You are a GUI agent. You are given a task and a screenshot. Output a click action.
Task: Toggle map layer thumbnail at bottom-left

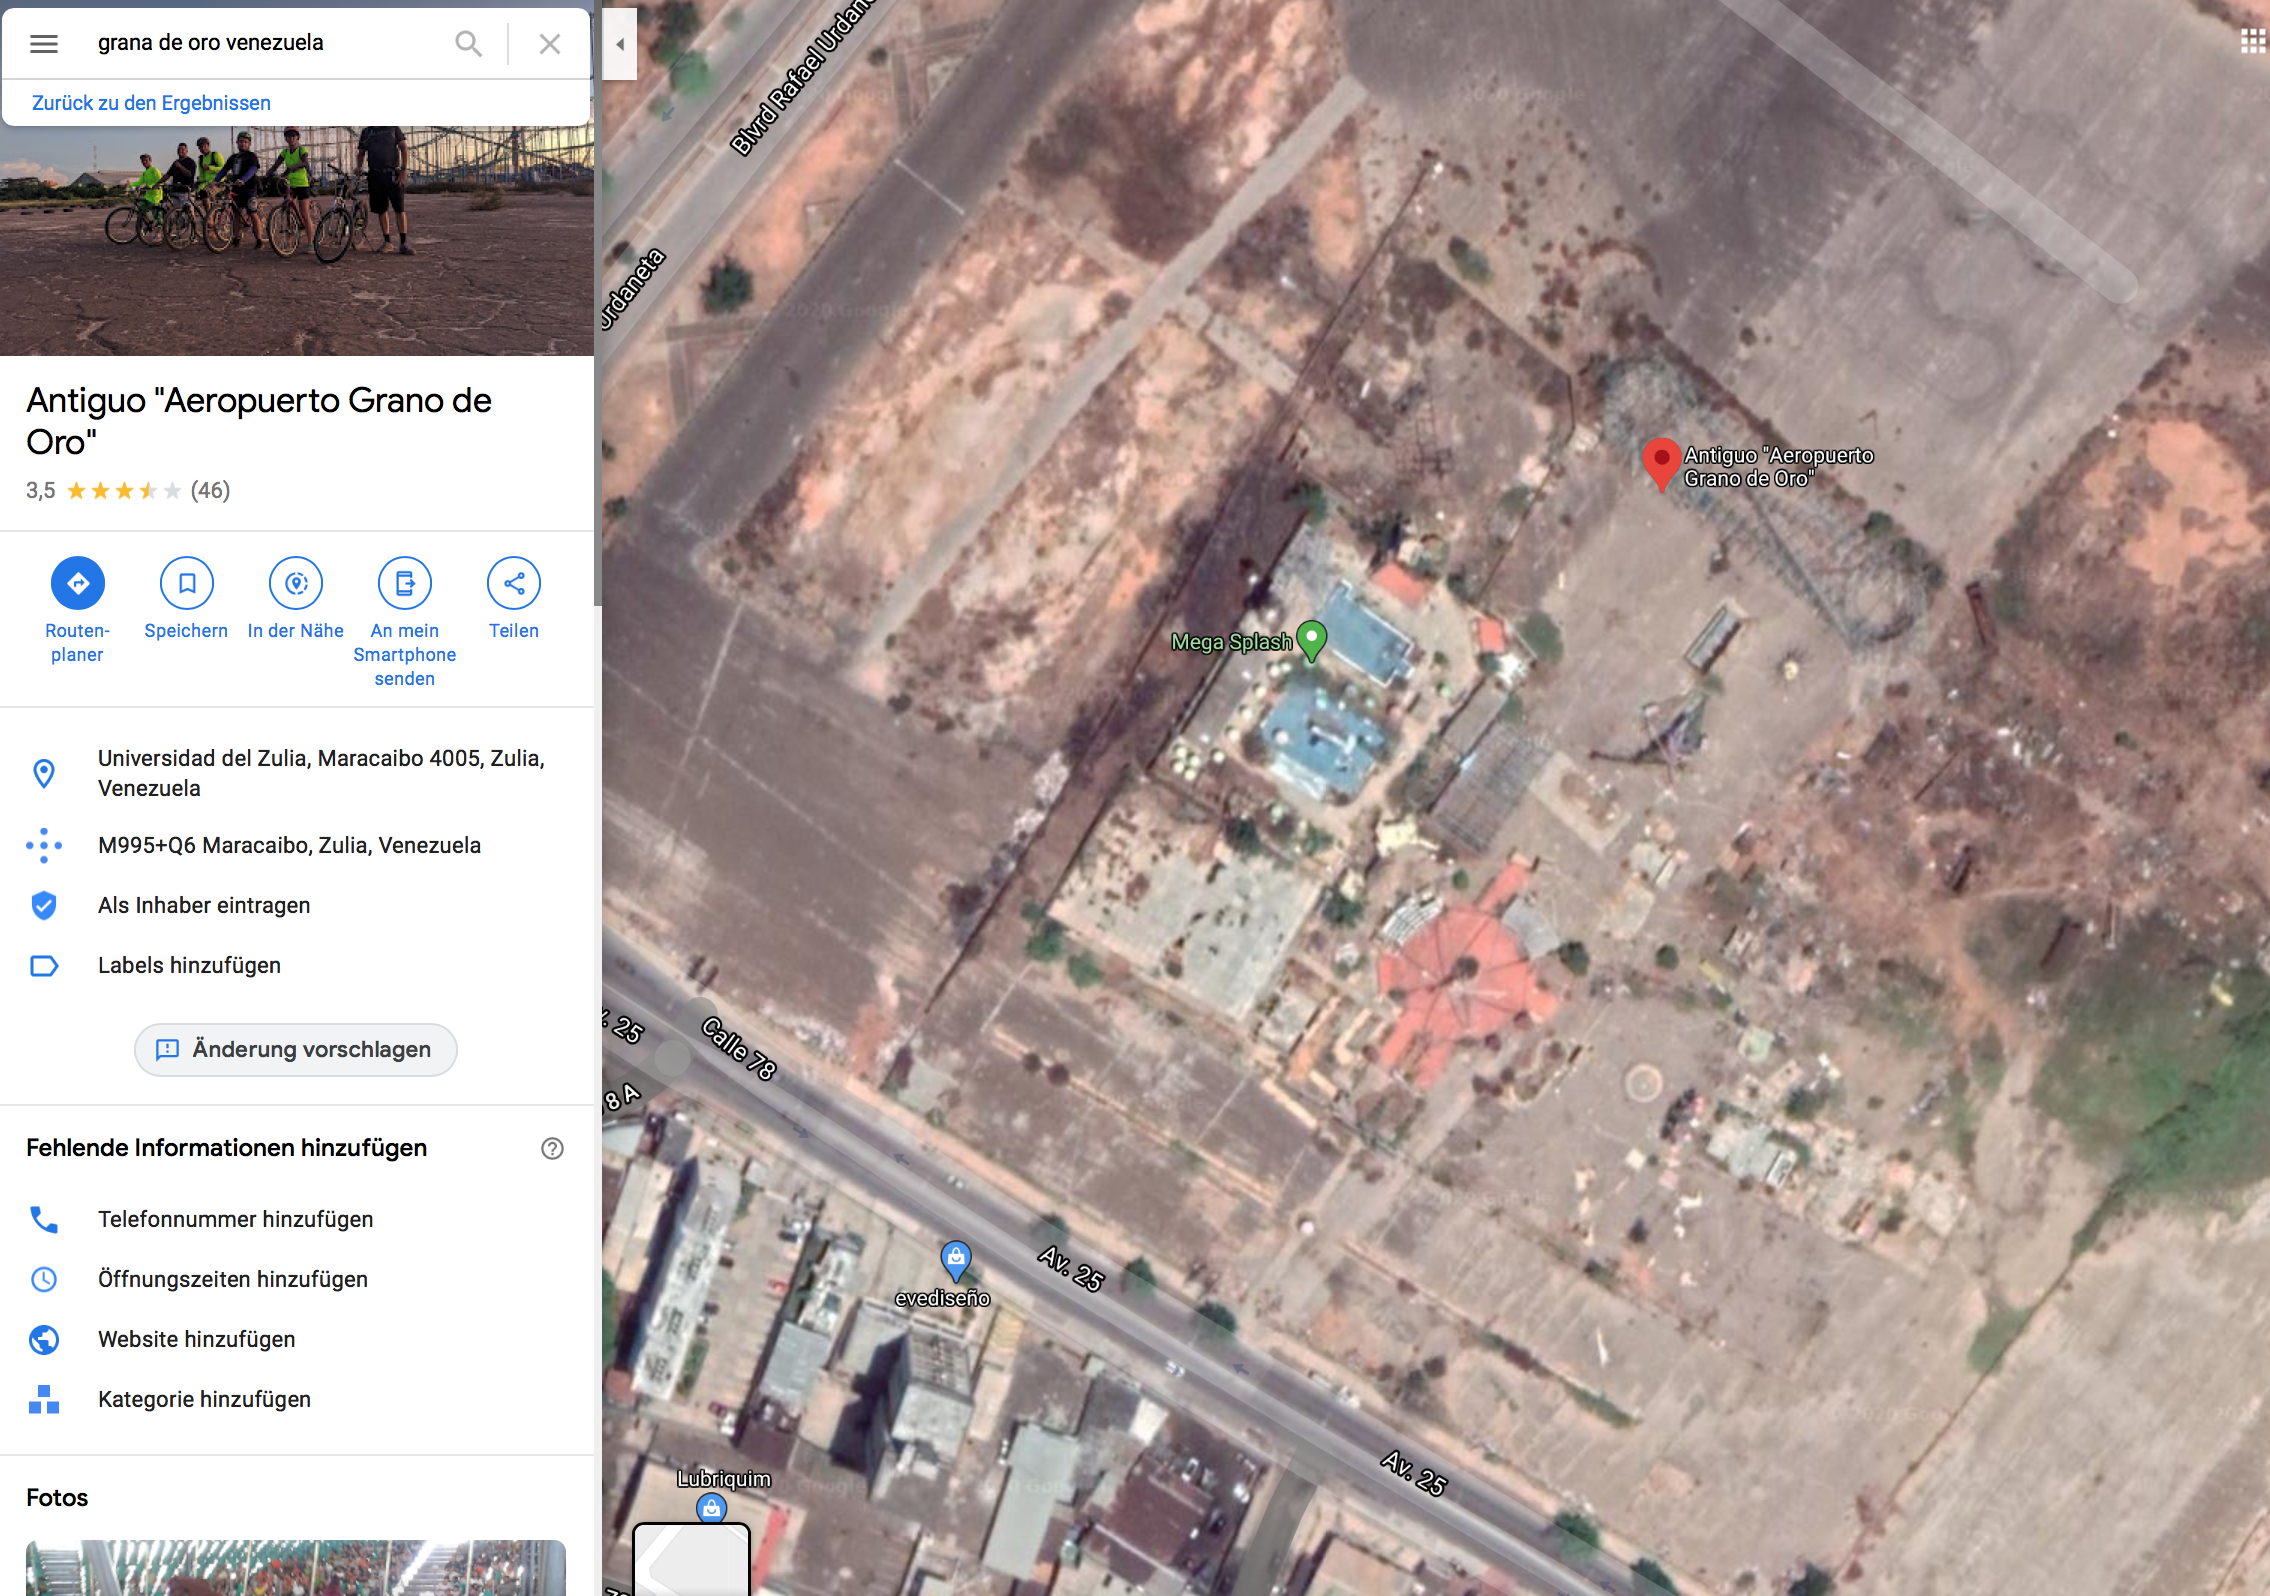tap(691, 1558)
